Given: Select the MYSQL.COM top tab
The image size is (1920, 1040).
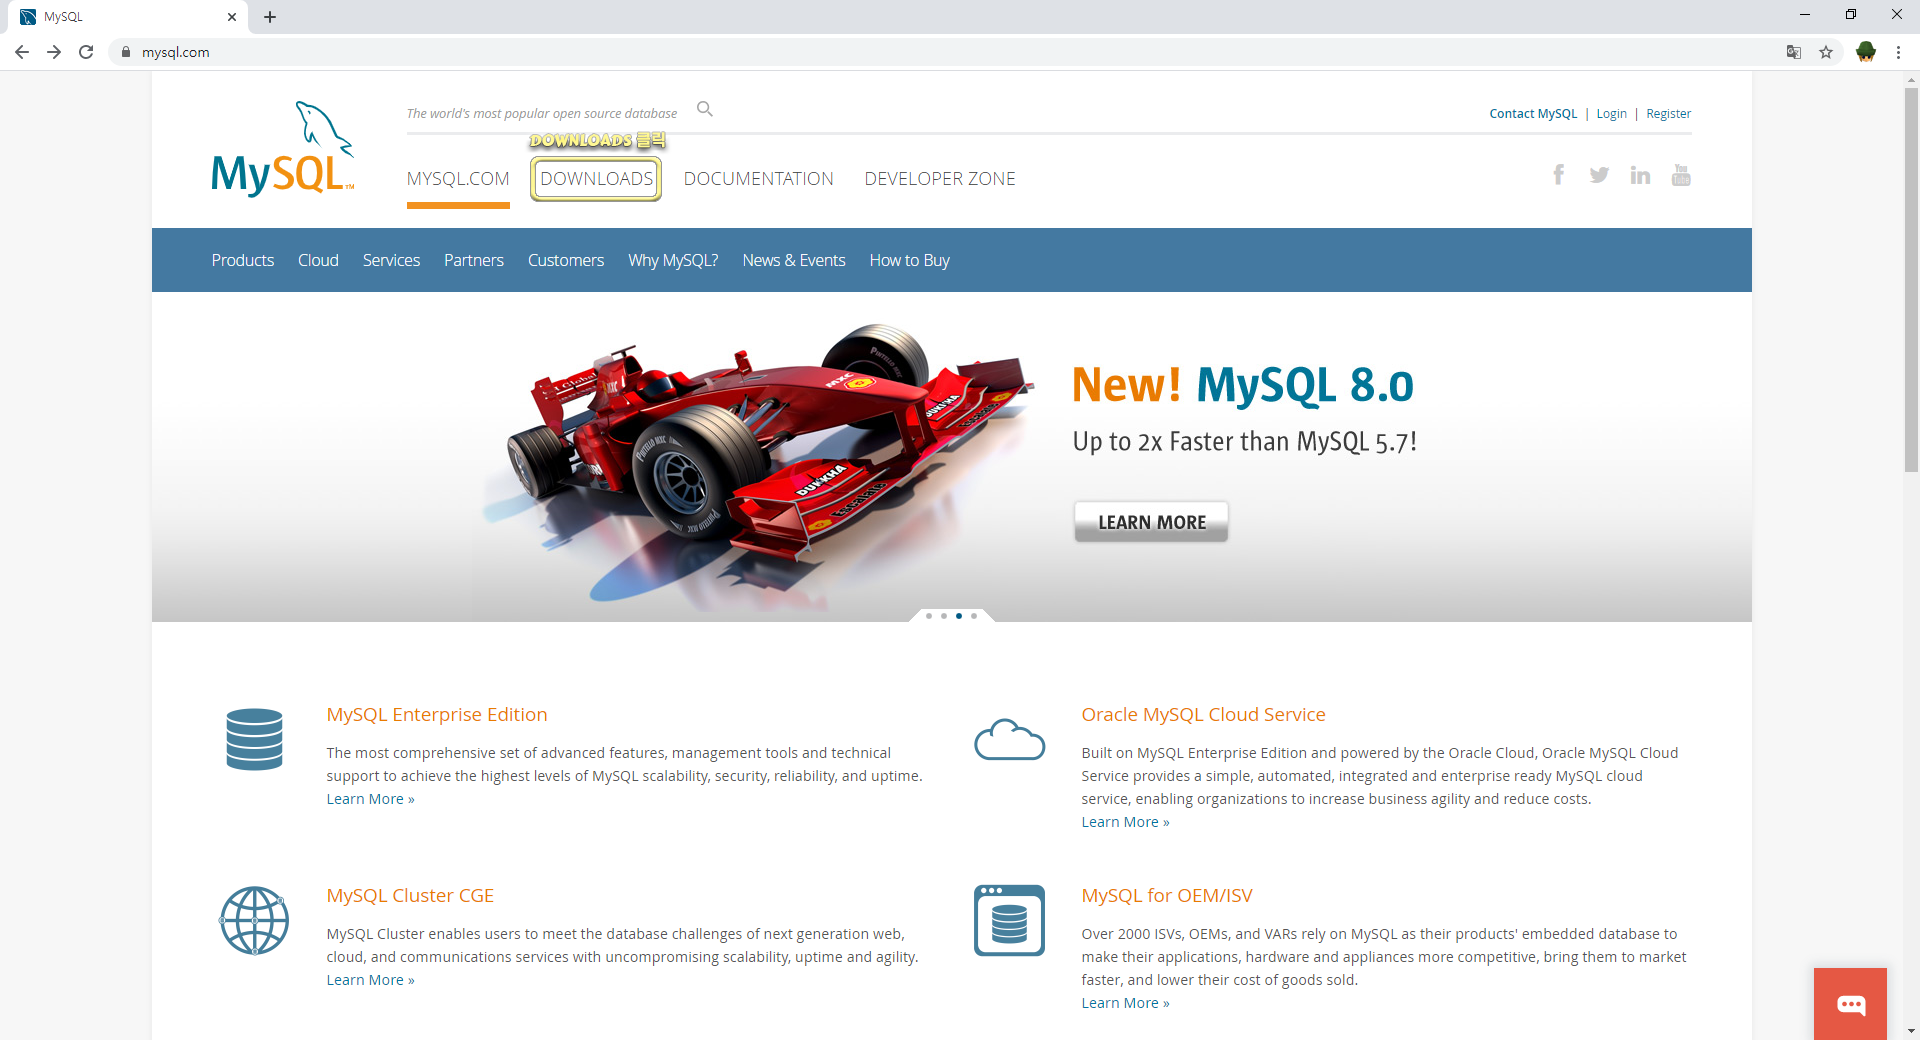Looking at the screenshot, I should coord(458,179).
